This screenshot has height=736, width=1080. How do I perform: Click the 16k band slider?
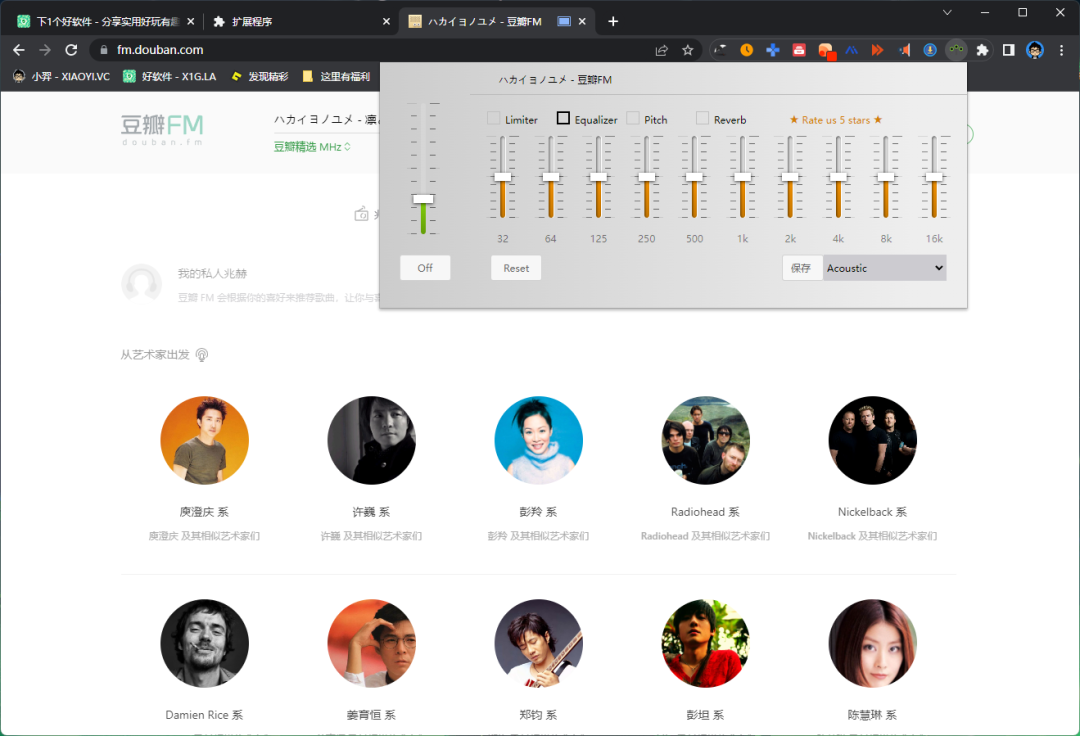click(x=934, y=177)
